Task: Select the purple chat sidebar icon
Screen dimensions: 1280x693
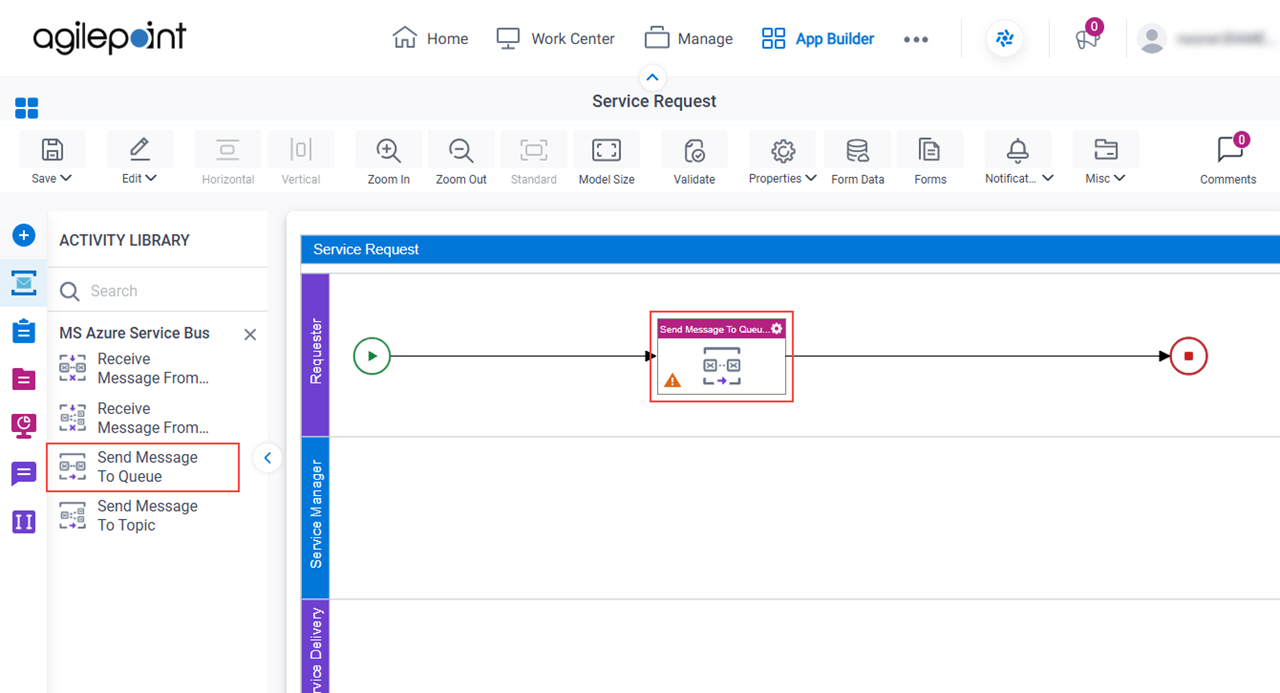Action: point(24,473)
